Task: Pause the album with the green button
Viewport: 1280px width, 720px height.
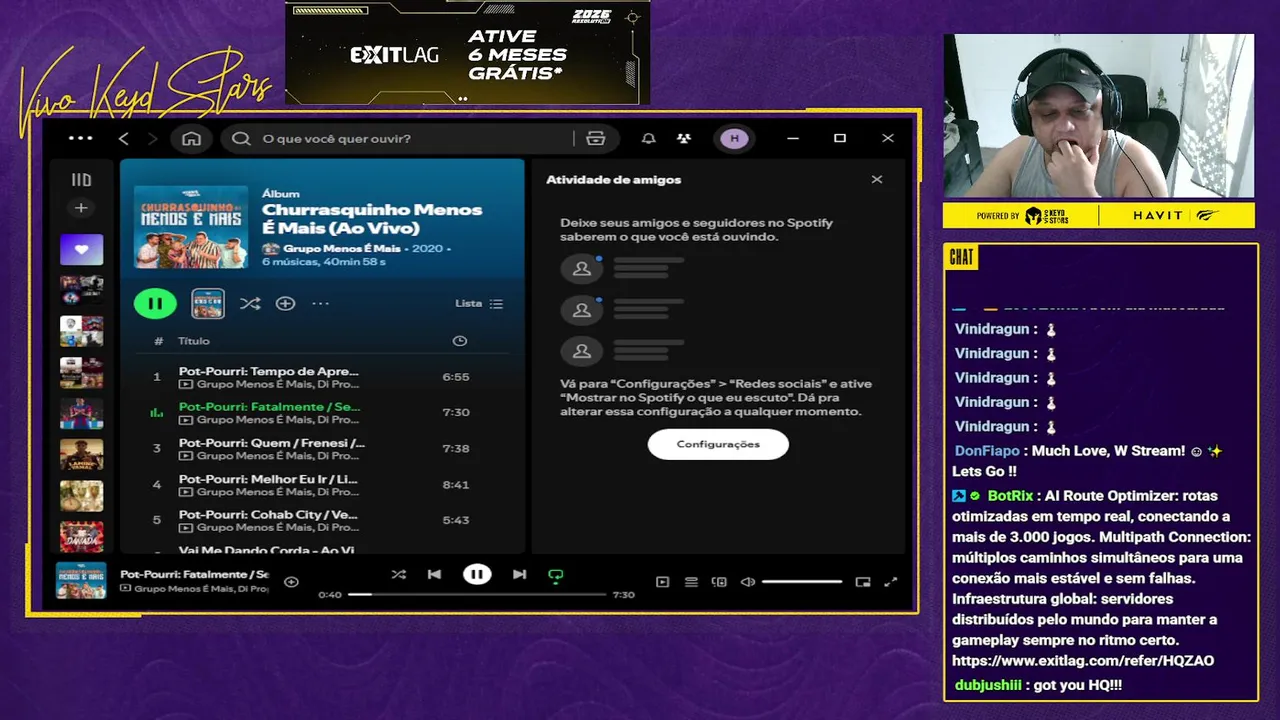Action: coord(155,303)
